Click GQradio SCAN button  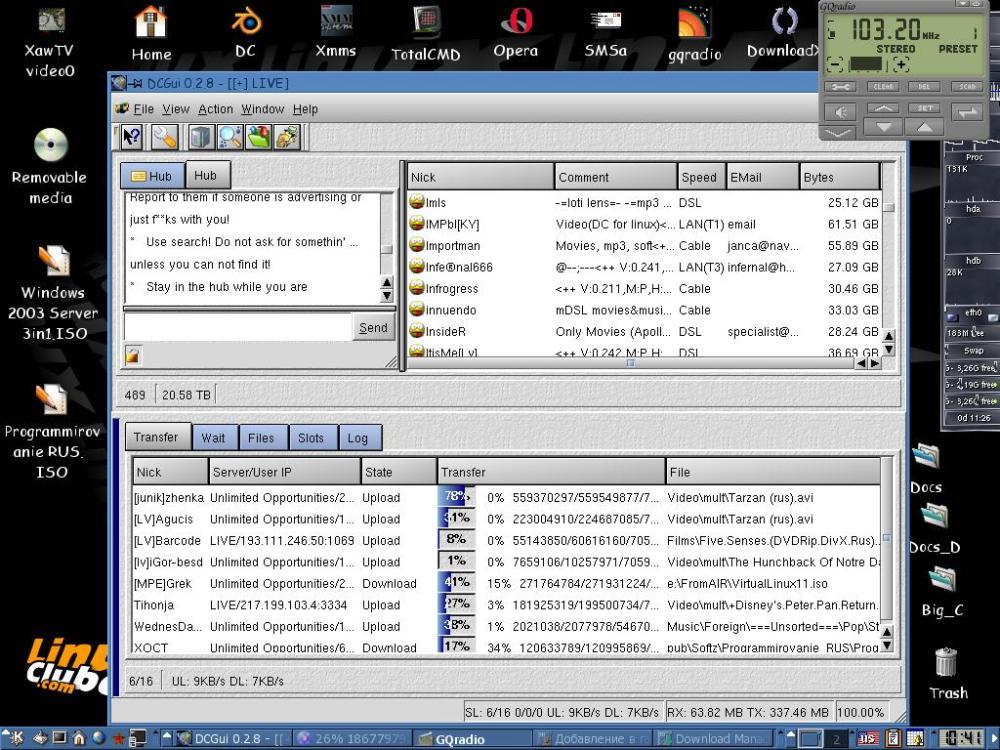967,86
